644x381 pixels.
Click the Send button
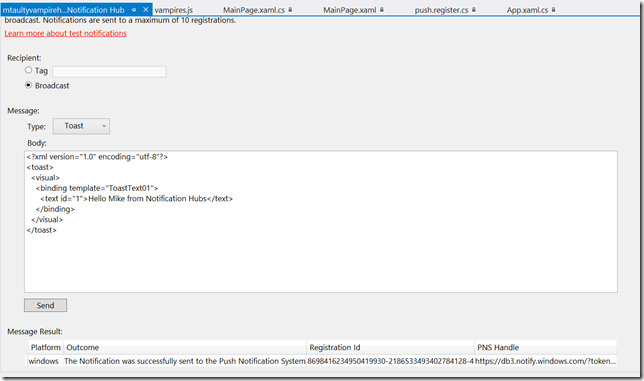tap(46, 305)
